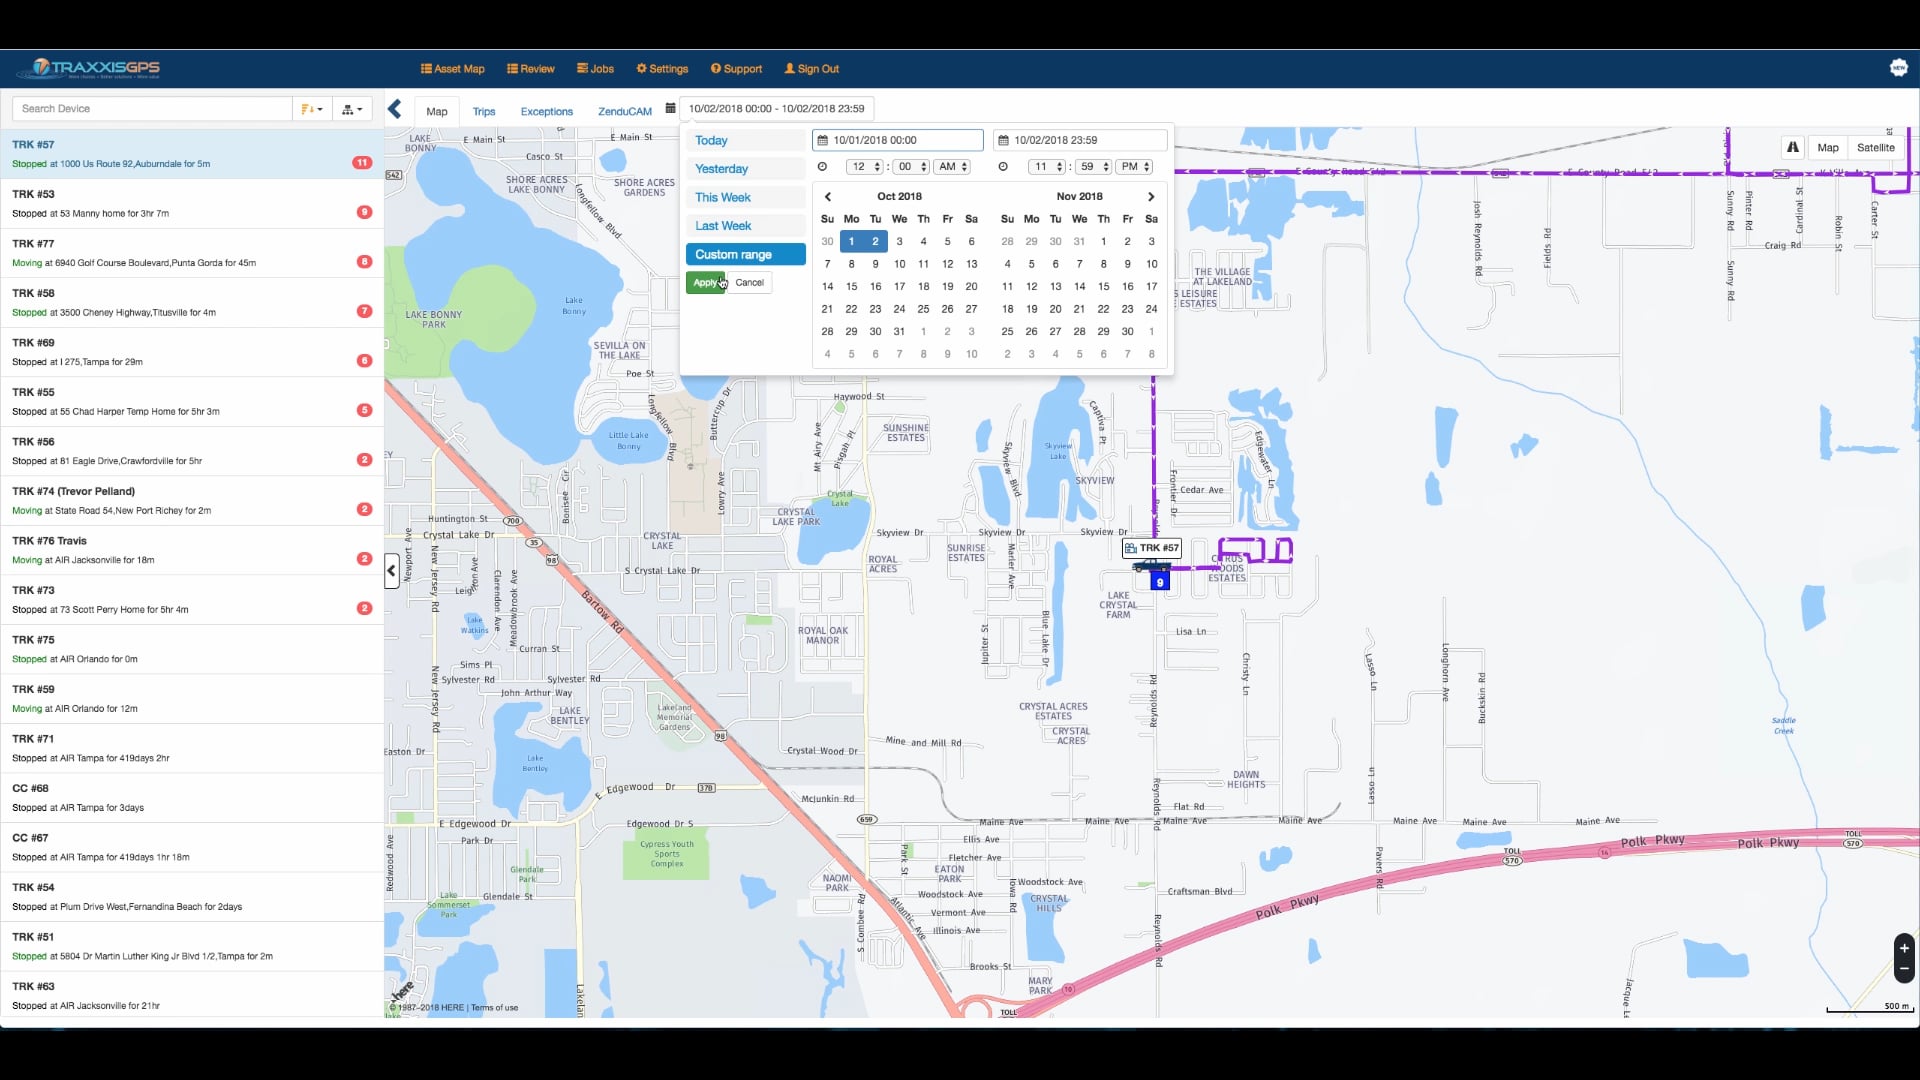1920x1080 pixels.
Task: Zoom out the map with minus
Action: coord(1904,969)
